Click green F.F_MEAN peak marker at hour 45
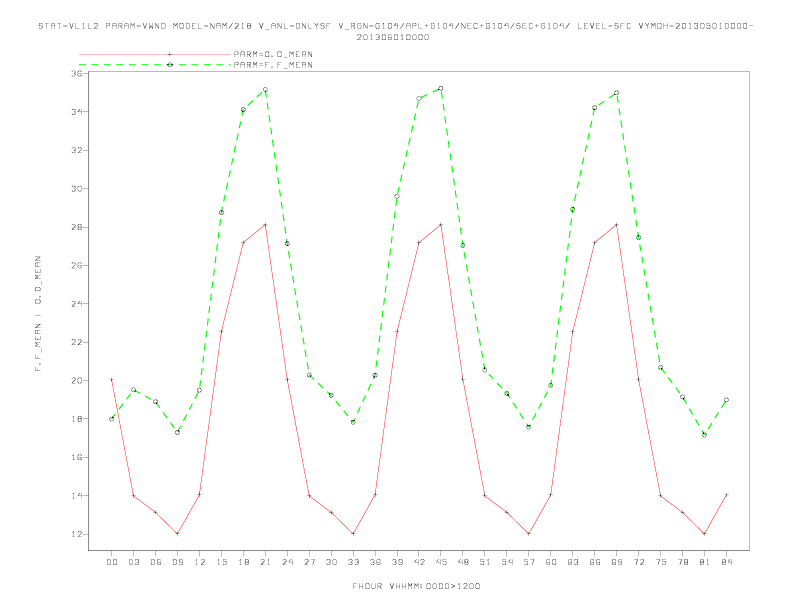 click(x=441, y=88)
